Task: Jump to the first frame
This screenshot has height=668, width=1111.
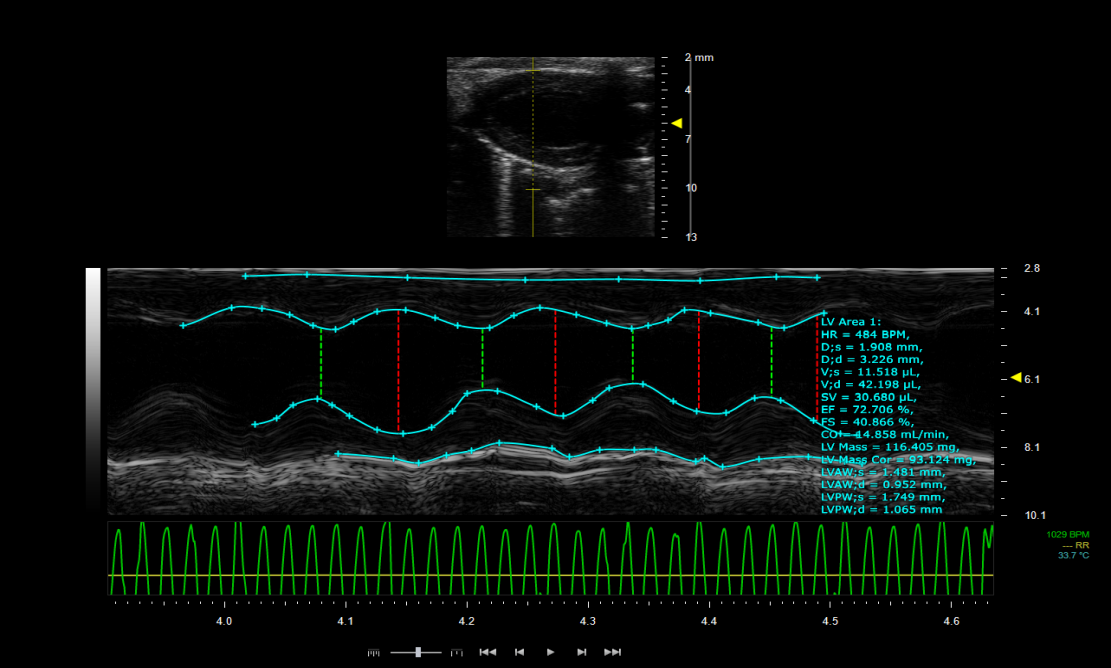Action: click(x=488, y=652)
